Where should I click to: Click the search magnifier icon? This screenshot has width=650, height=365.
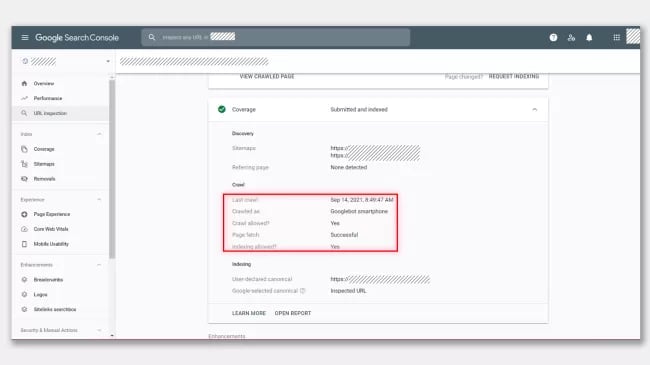point(152,37)
